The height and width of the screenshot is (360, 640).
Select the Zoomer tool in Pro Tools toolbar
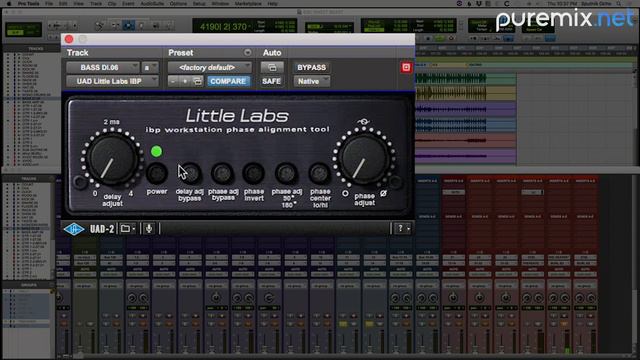point(100,26)
